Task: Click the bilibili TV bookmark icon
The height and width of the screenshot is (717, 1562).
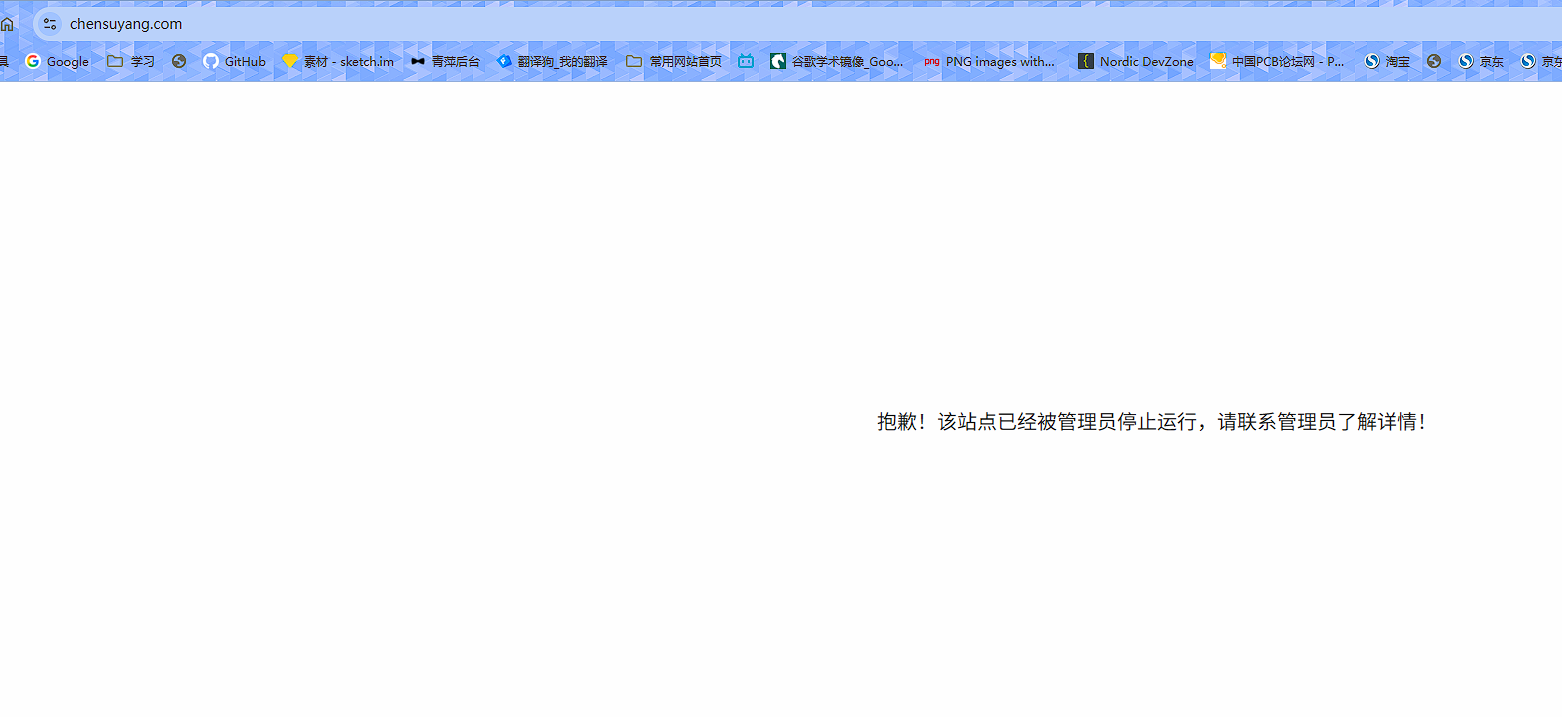Action: 746,61
